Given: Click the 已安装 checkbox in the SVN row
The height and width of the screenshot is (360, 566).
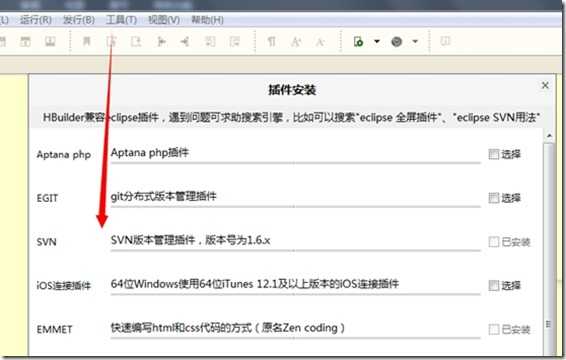Looking at the screenshot, I should pyautogui.click(x=493, y=242).
